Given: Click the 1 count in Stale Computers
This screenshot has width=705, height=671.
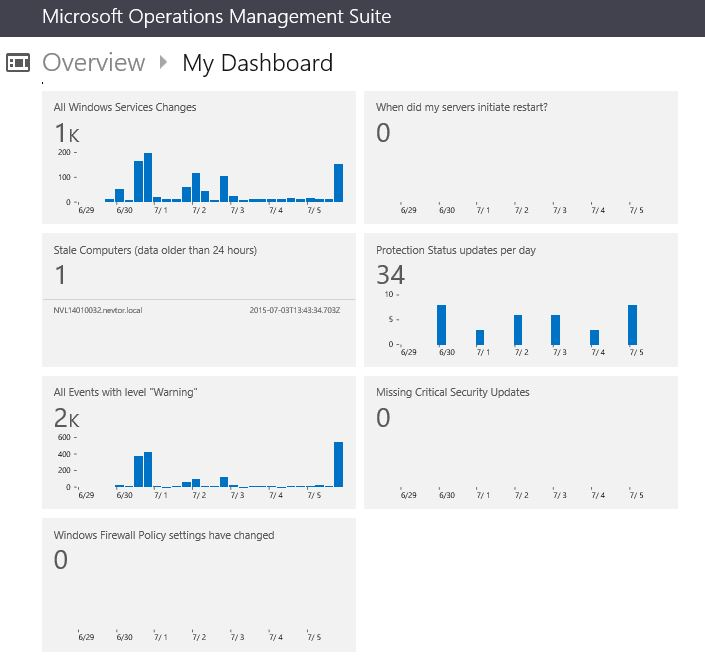Looking at the screenshot, I should (60, 275).
